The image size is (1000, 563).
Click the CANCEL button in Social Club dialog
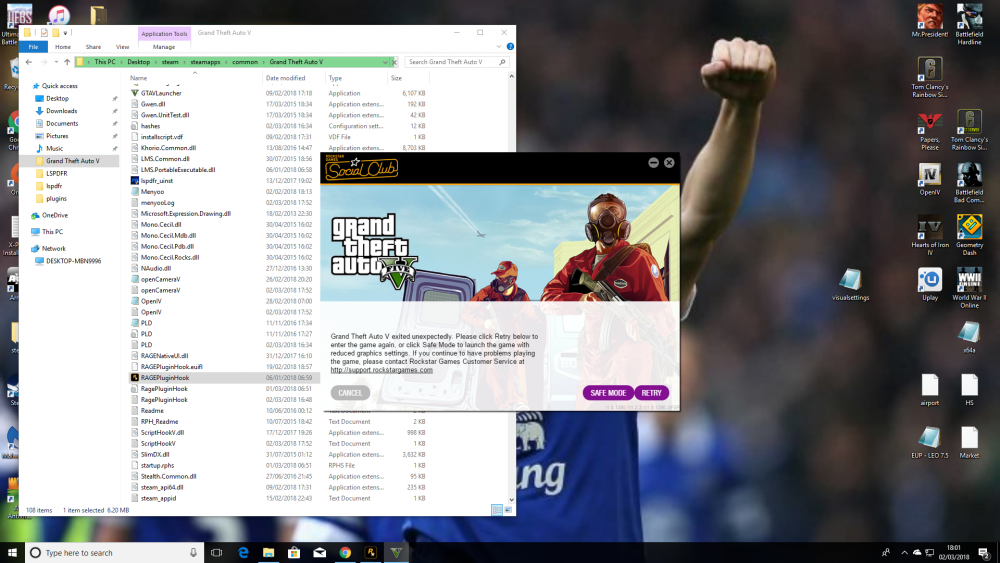coord(349,393)
